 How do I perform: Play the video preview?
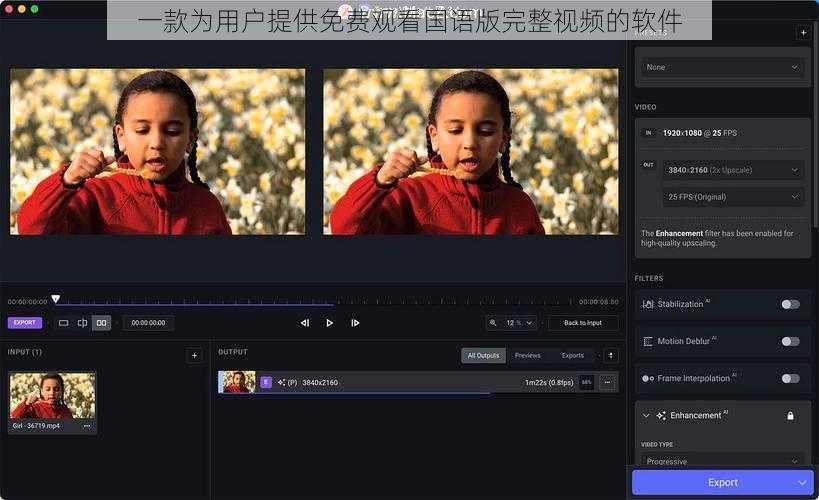coord(330,323)
